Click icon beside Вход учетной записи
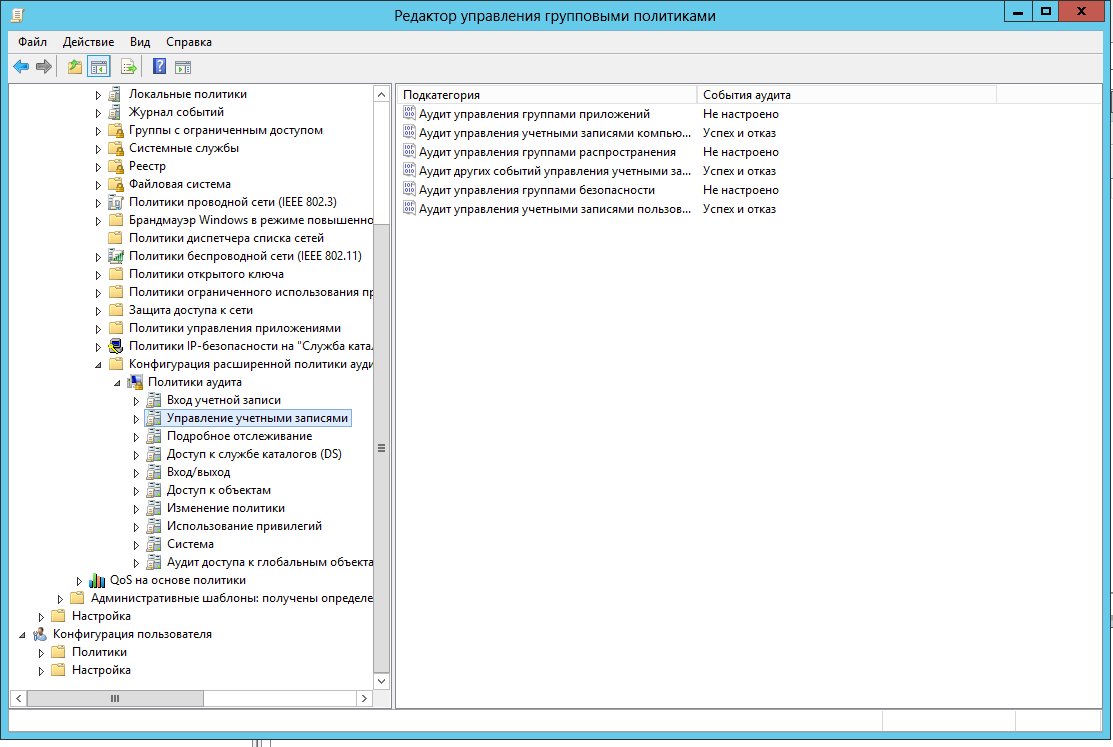 (154, 400)
